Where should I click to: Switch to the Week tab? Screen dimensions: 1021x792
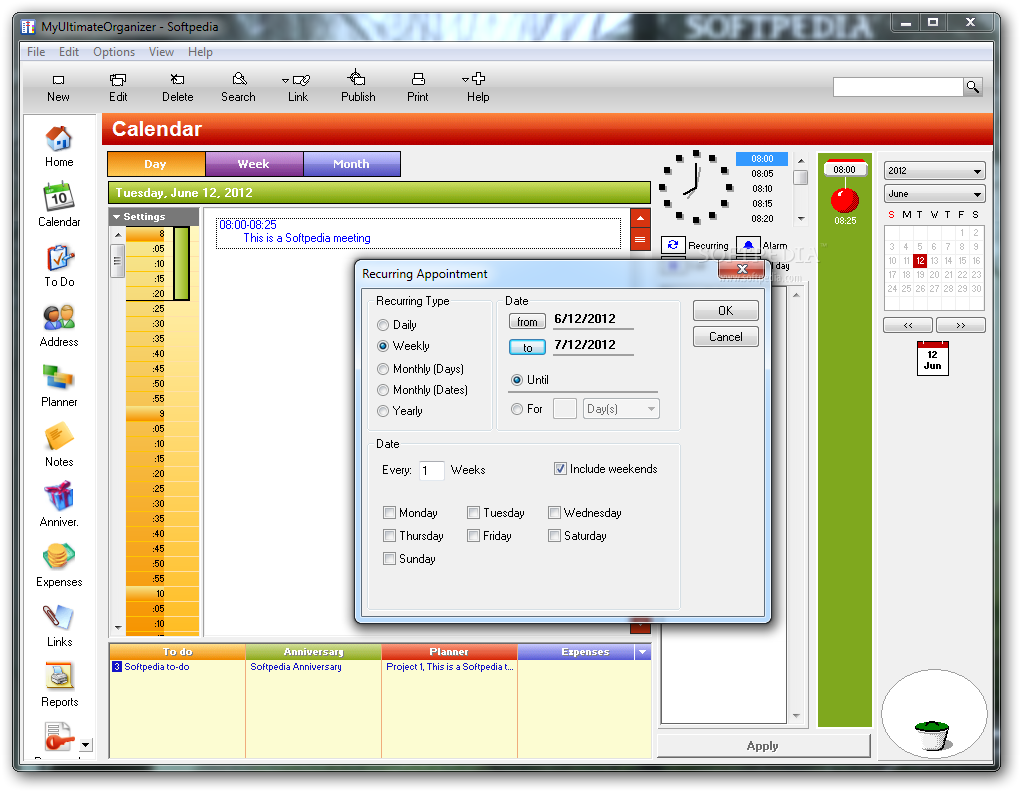(254, 164)
